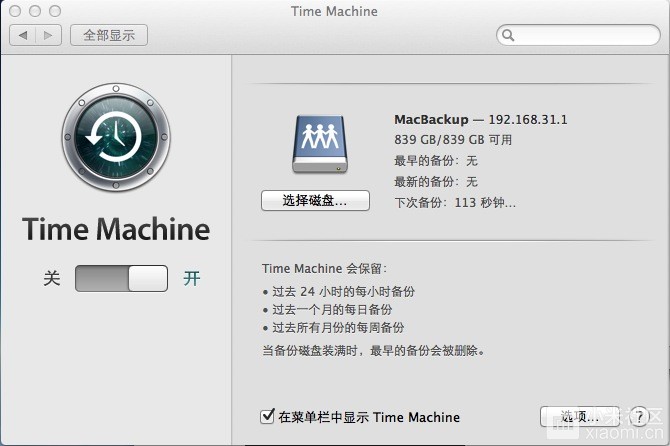Click the 开 label beside the switch
670x446 pixels.
(x=191, y=278)
